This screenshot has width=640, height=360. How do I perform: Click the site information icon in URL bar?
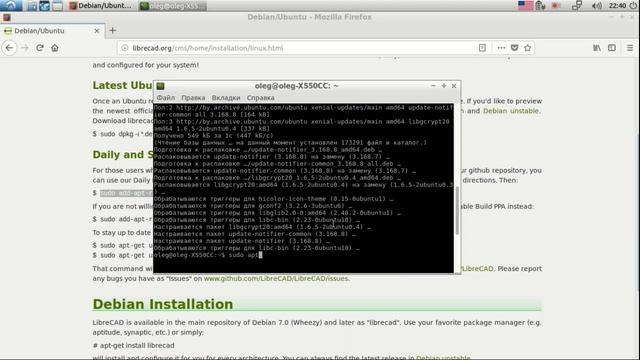click(125, 48)
